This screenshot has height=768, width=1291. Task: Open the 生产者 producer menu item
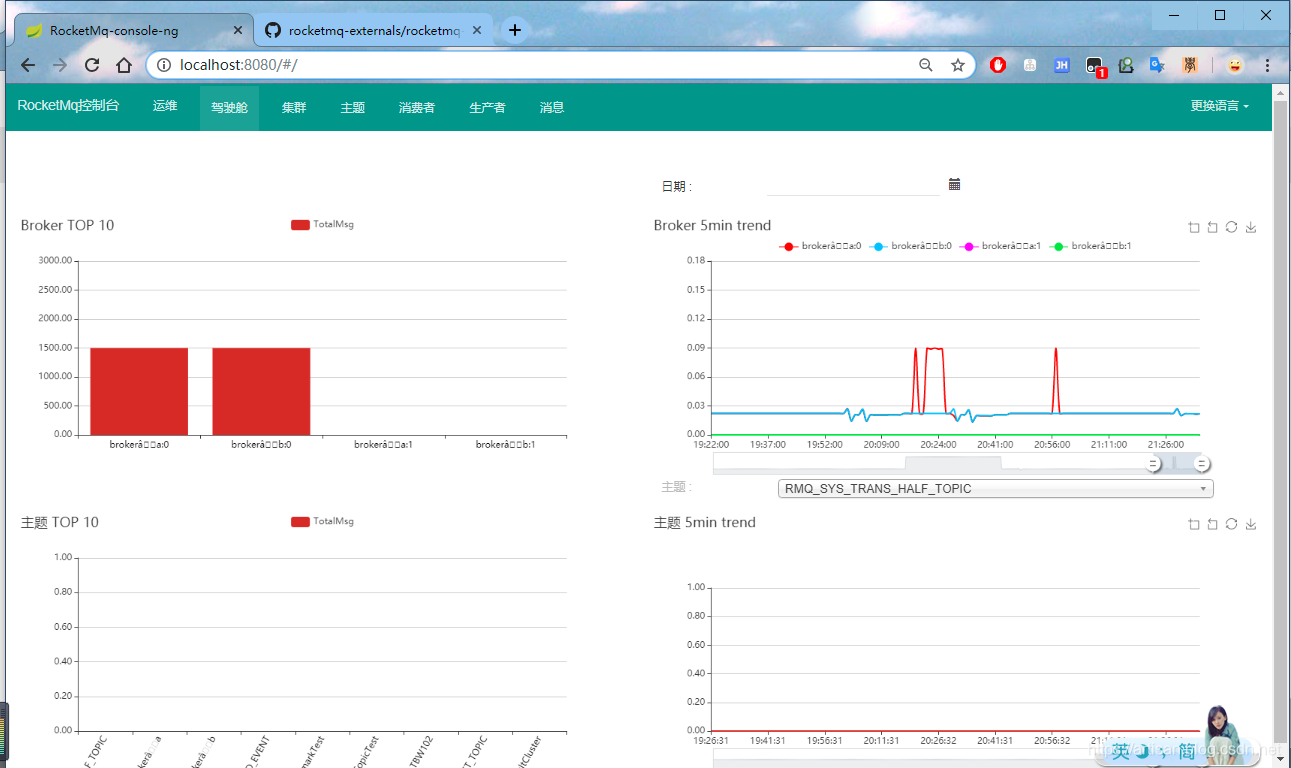coord(487,108)
